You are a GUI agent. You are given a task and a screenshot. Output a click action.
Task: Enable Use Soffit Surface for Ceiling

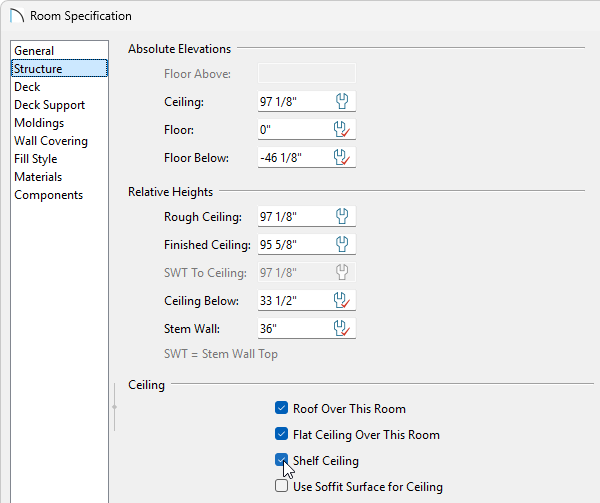click(x=281, y=486)
